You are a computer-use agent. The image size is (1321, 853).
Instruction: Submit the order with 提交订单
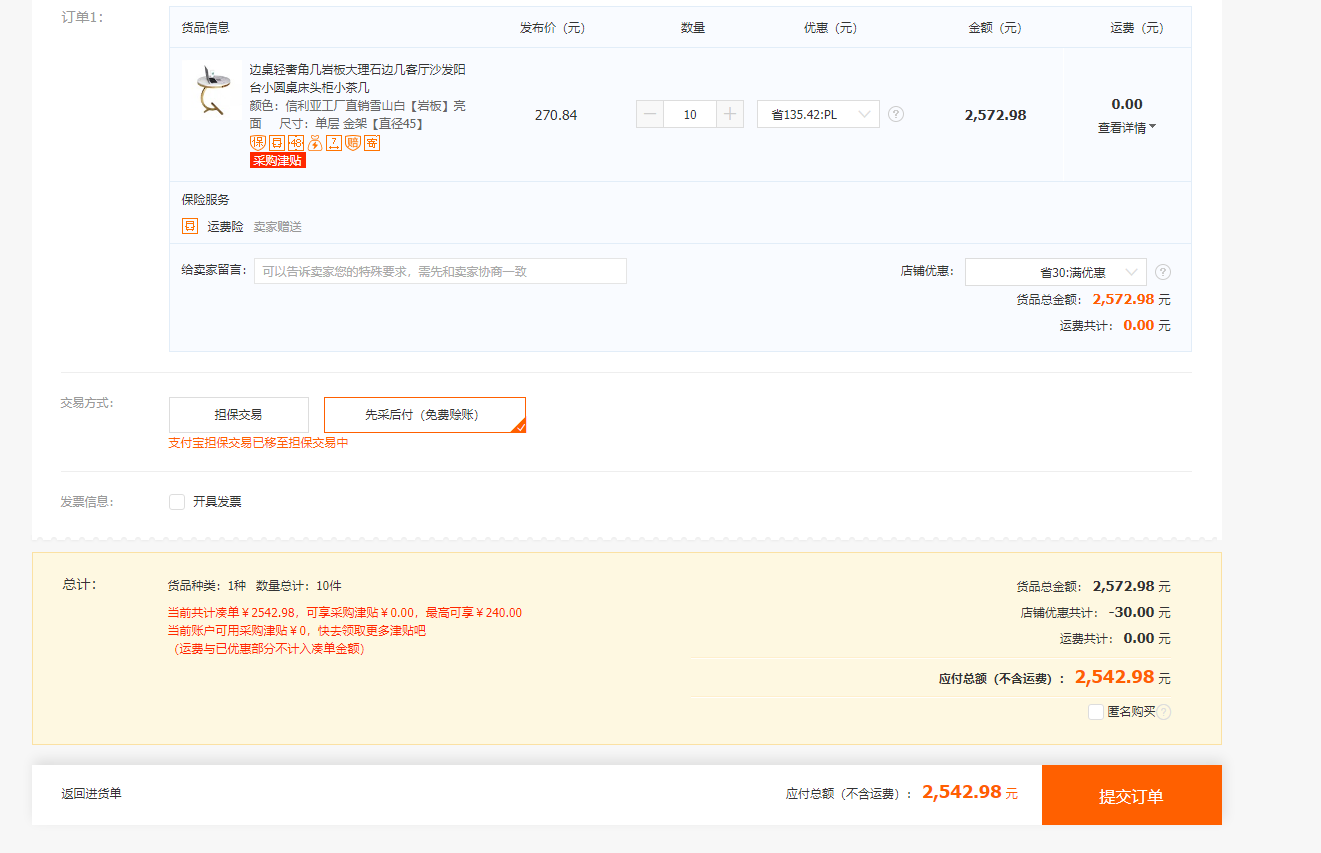coord(1131,796)
